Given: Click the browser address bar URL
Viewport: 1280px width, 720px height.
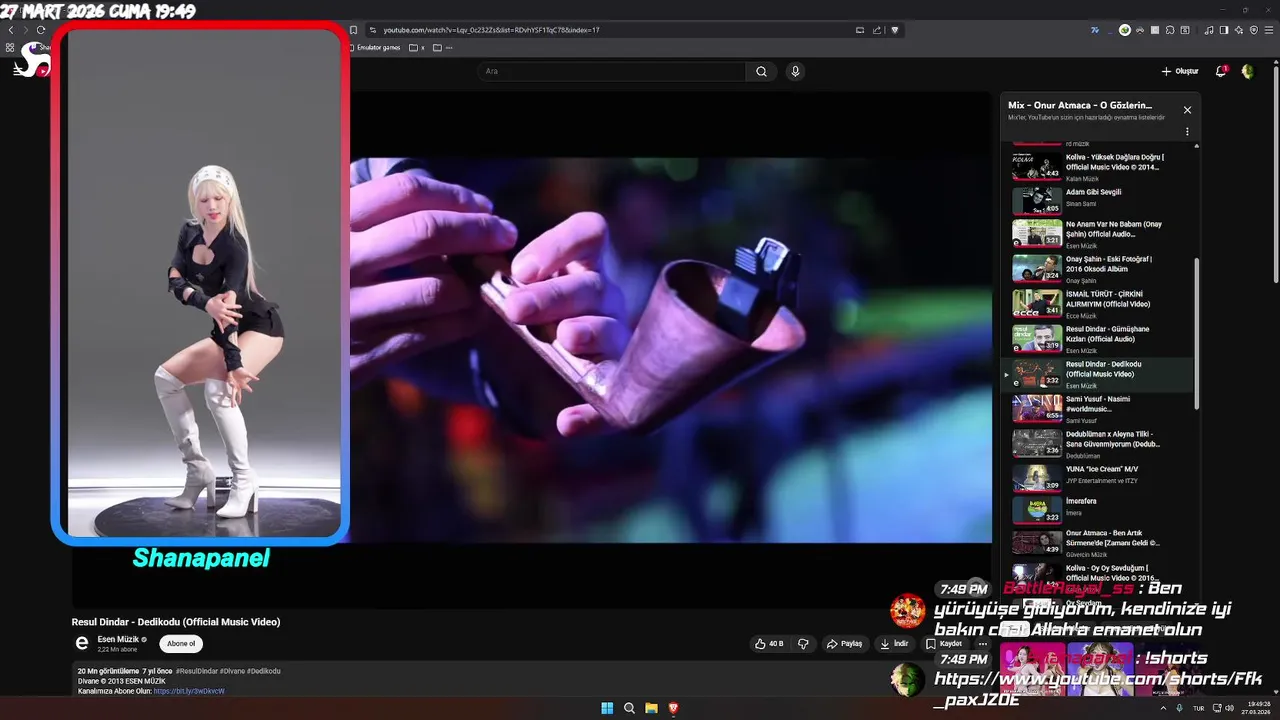Looking at the screenshot, I should click(490, 30).
